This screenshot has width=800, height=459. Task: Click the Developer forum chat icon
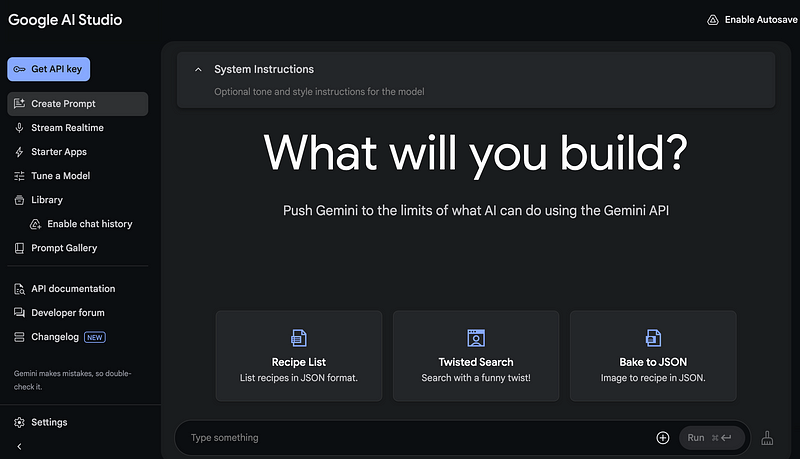point(19,313)
